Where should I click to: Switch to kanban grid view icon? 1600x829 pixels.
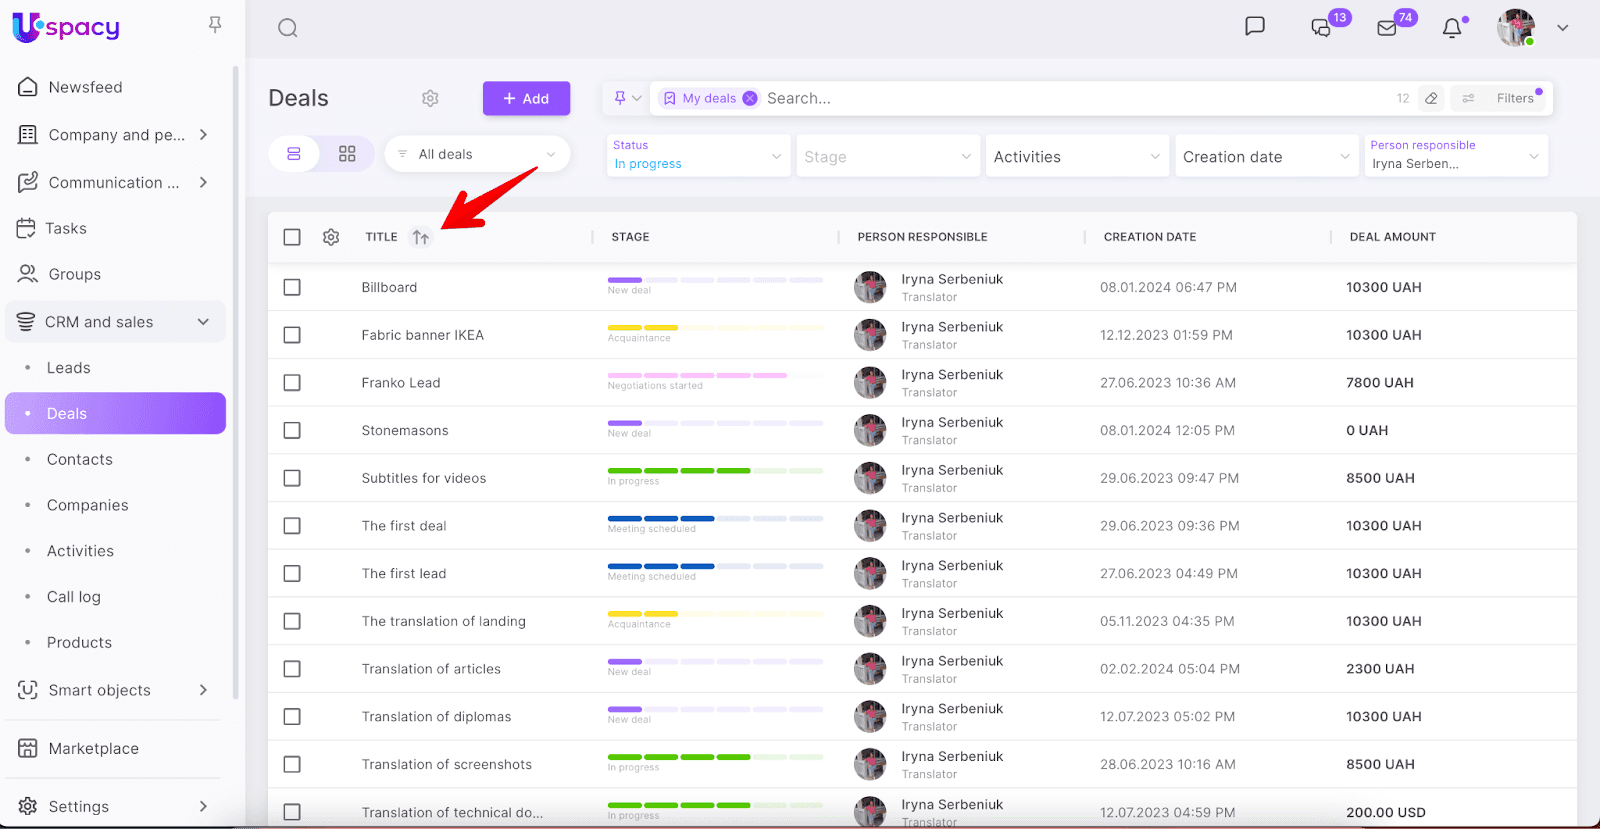click(x=347, y=154)
